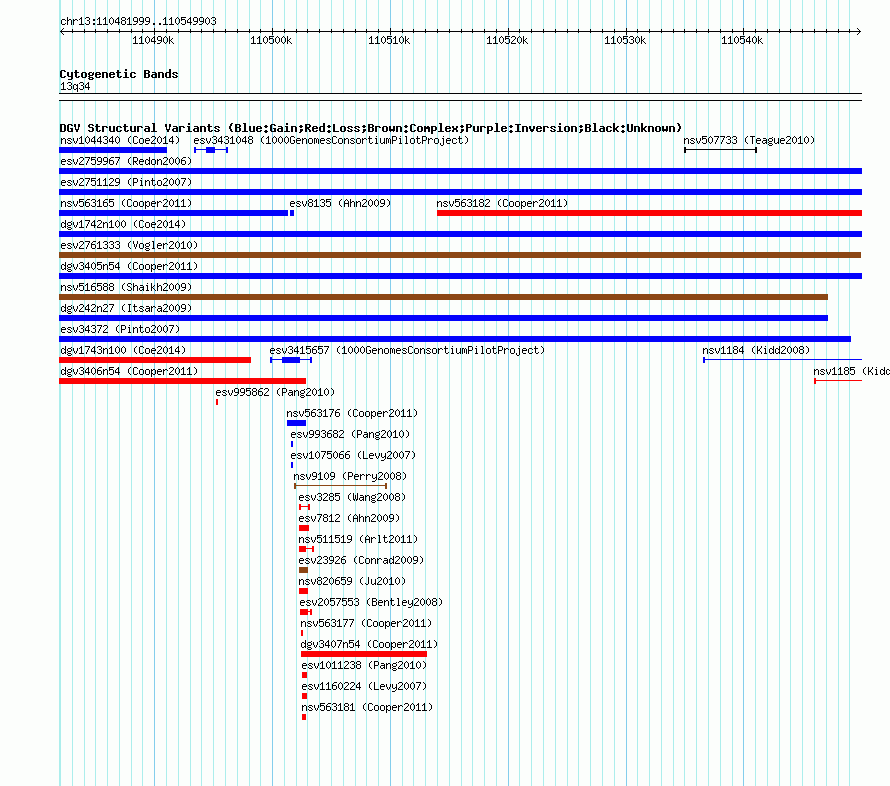Select nsv563177 (Cooper2011) label

click(x=366, y=623)
